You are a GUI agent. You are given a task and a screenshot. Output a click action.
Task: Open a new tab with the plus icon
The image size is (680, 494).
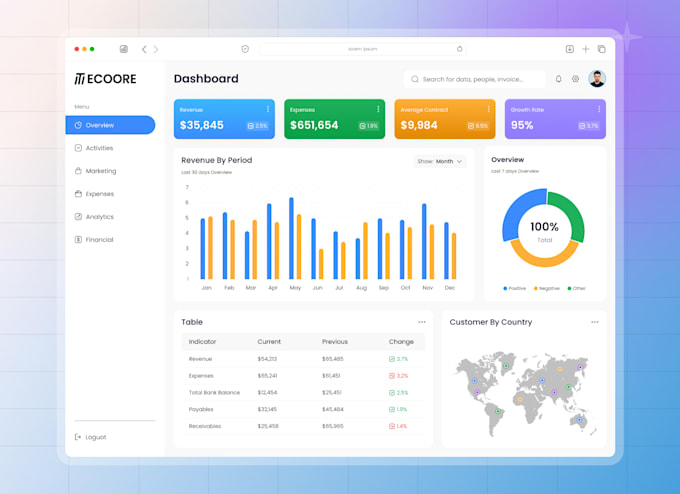point(586,49)
